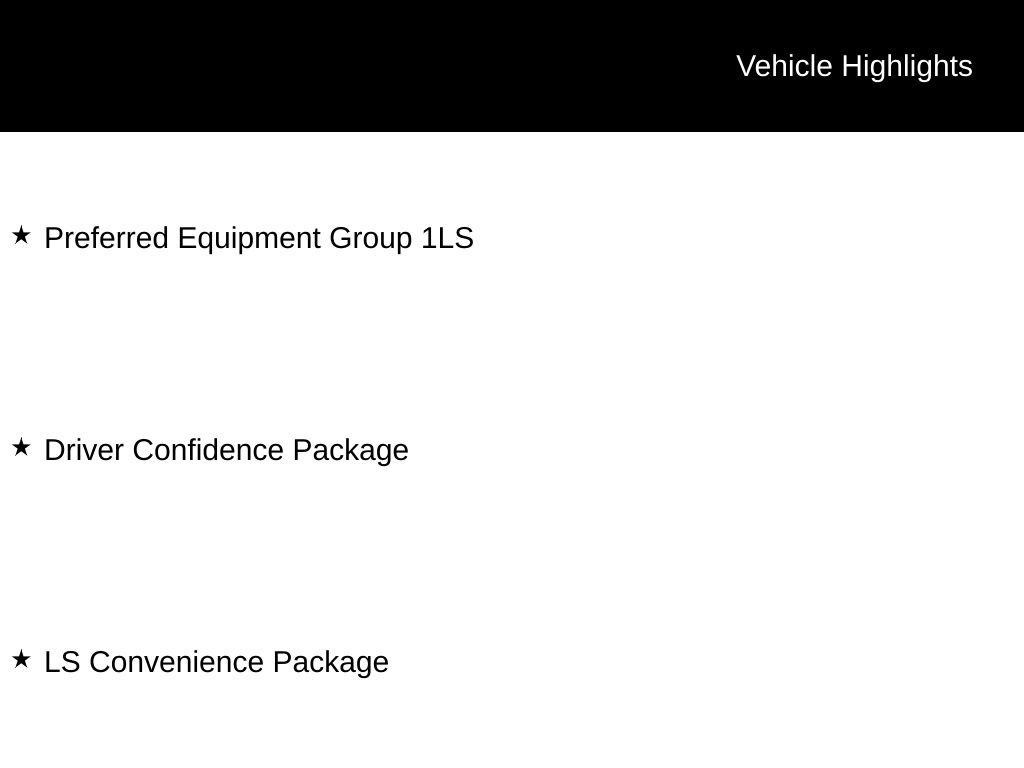1024x768 pixels.
Task: Click the Vehicle Highlights heading
Action: pyautogui.click(x=854, y=66)
